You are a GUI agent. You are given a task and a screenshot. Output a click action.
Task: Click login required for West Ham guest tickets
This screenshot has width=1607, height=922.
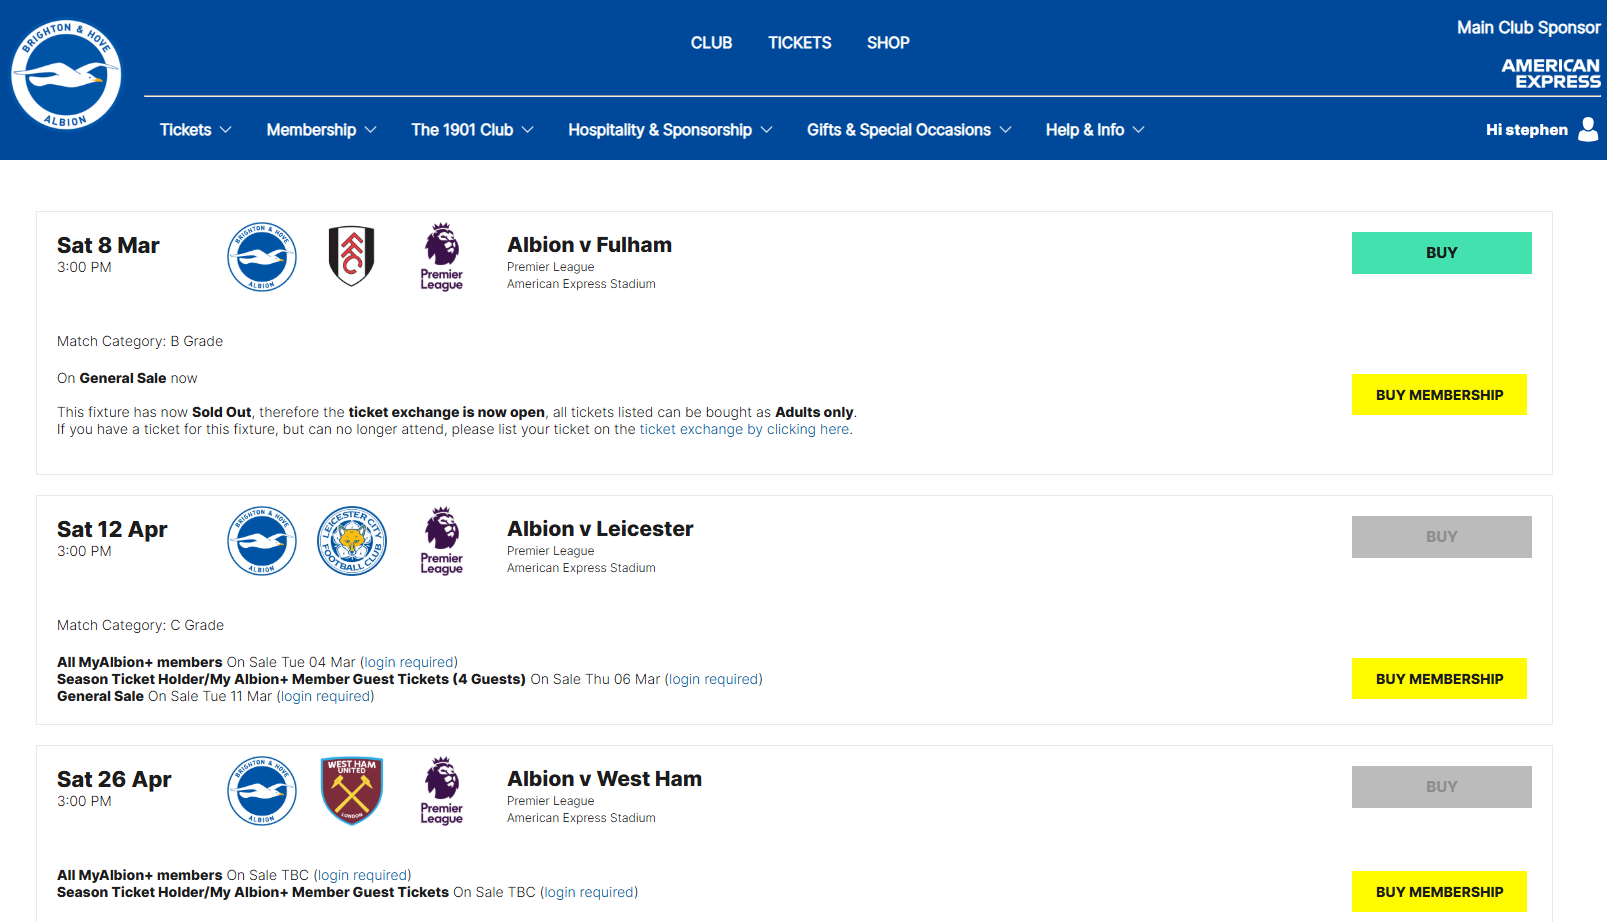pyautogui.click(x=589, y=892)
